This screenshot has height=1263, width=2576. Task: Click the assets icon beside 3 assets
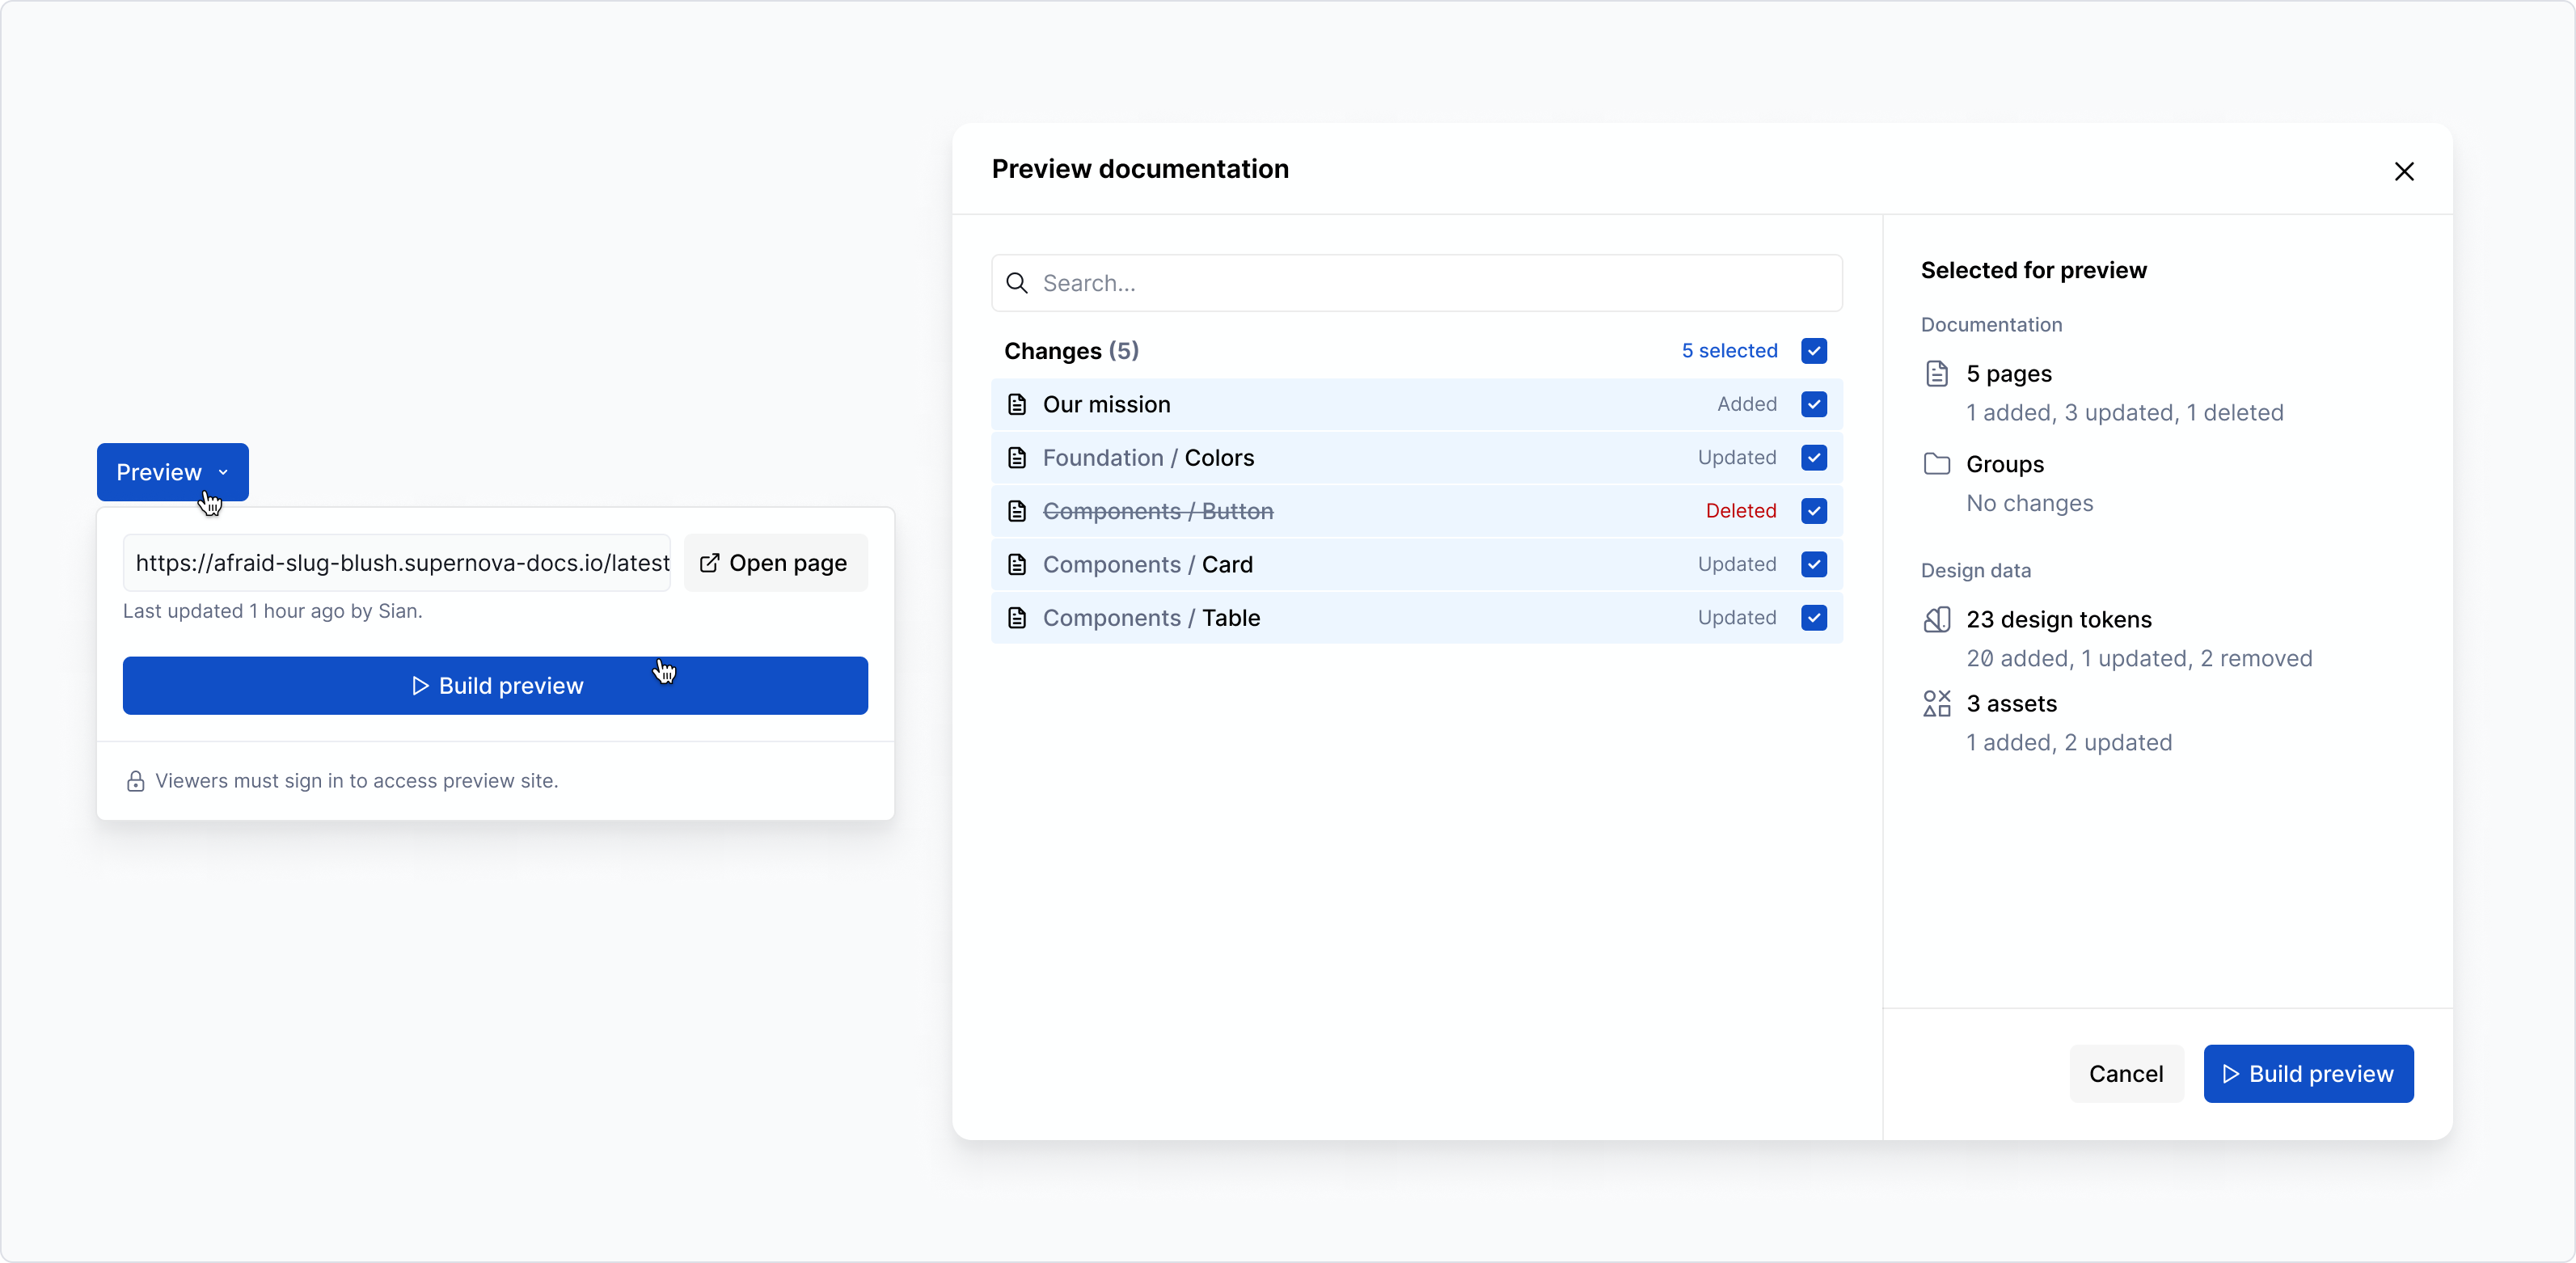click(1937, 703)
